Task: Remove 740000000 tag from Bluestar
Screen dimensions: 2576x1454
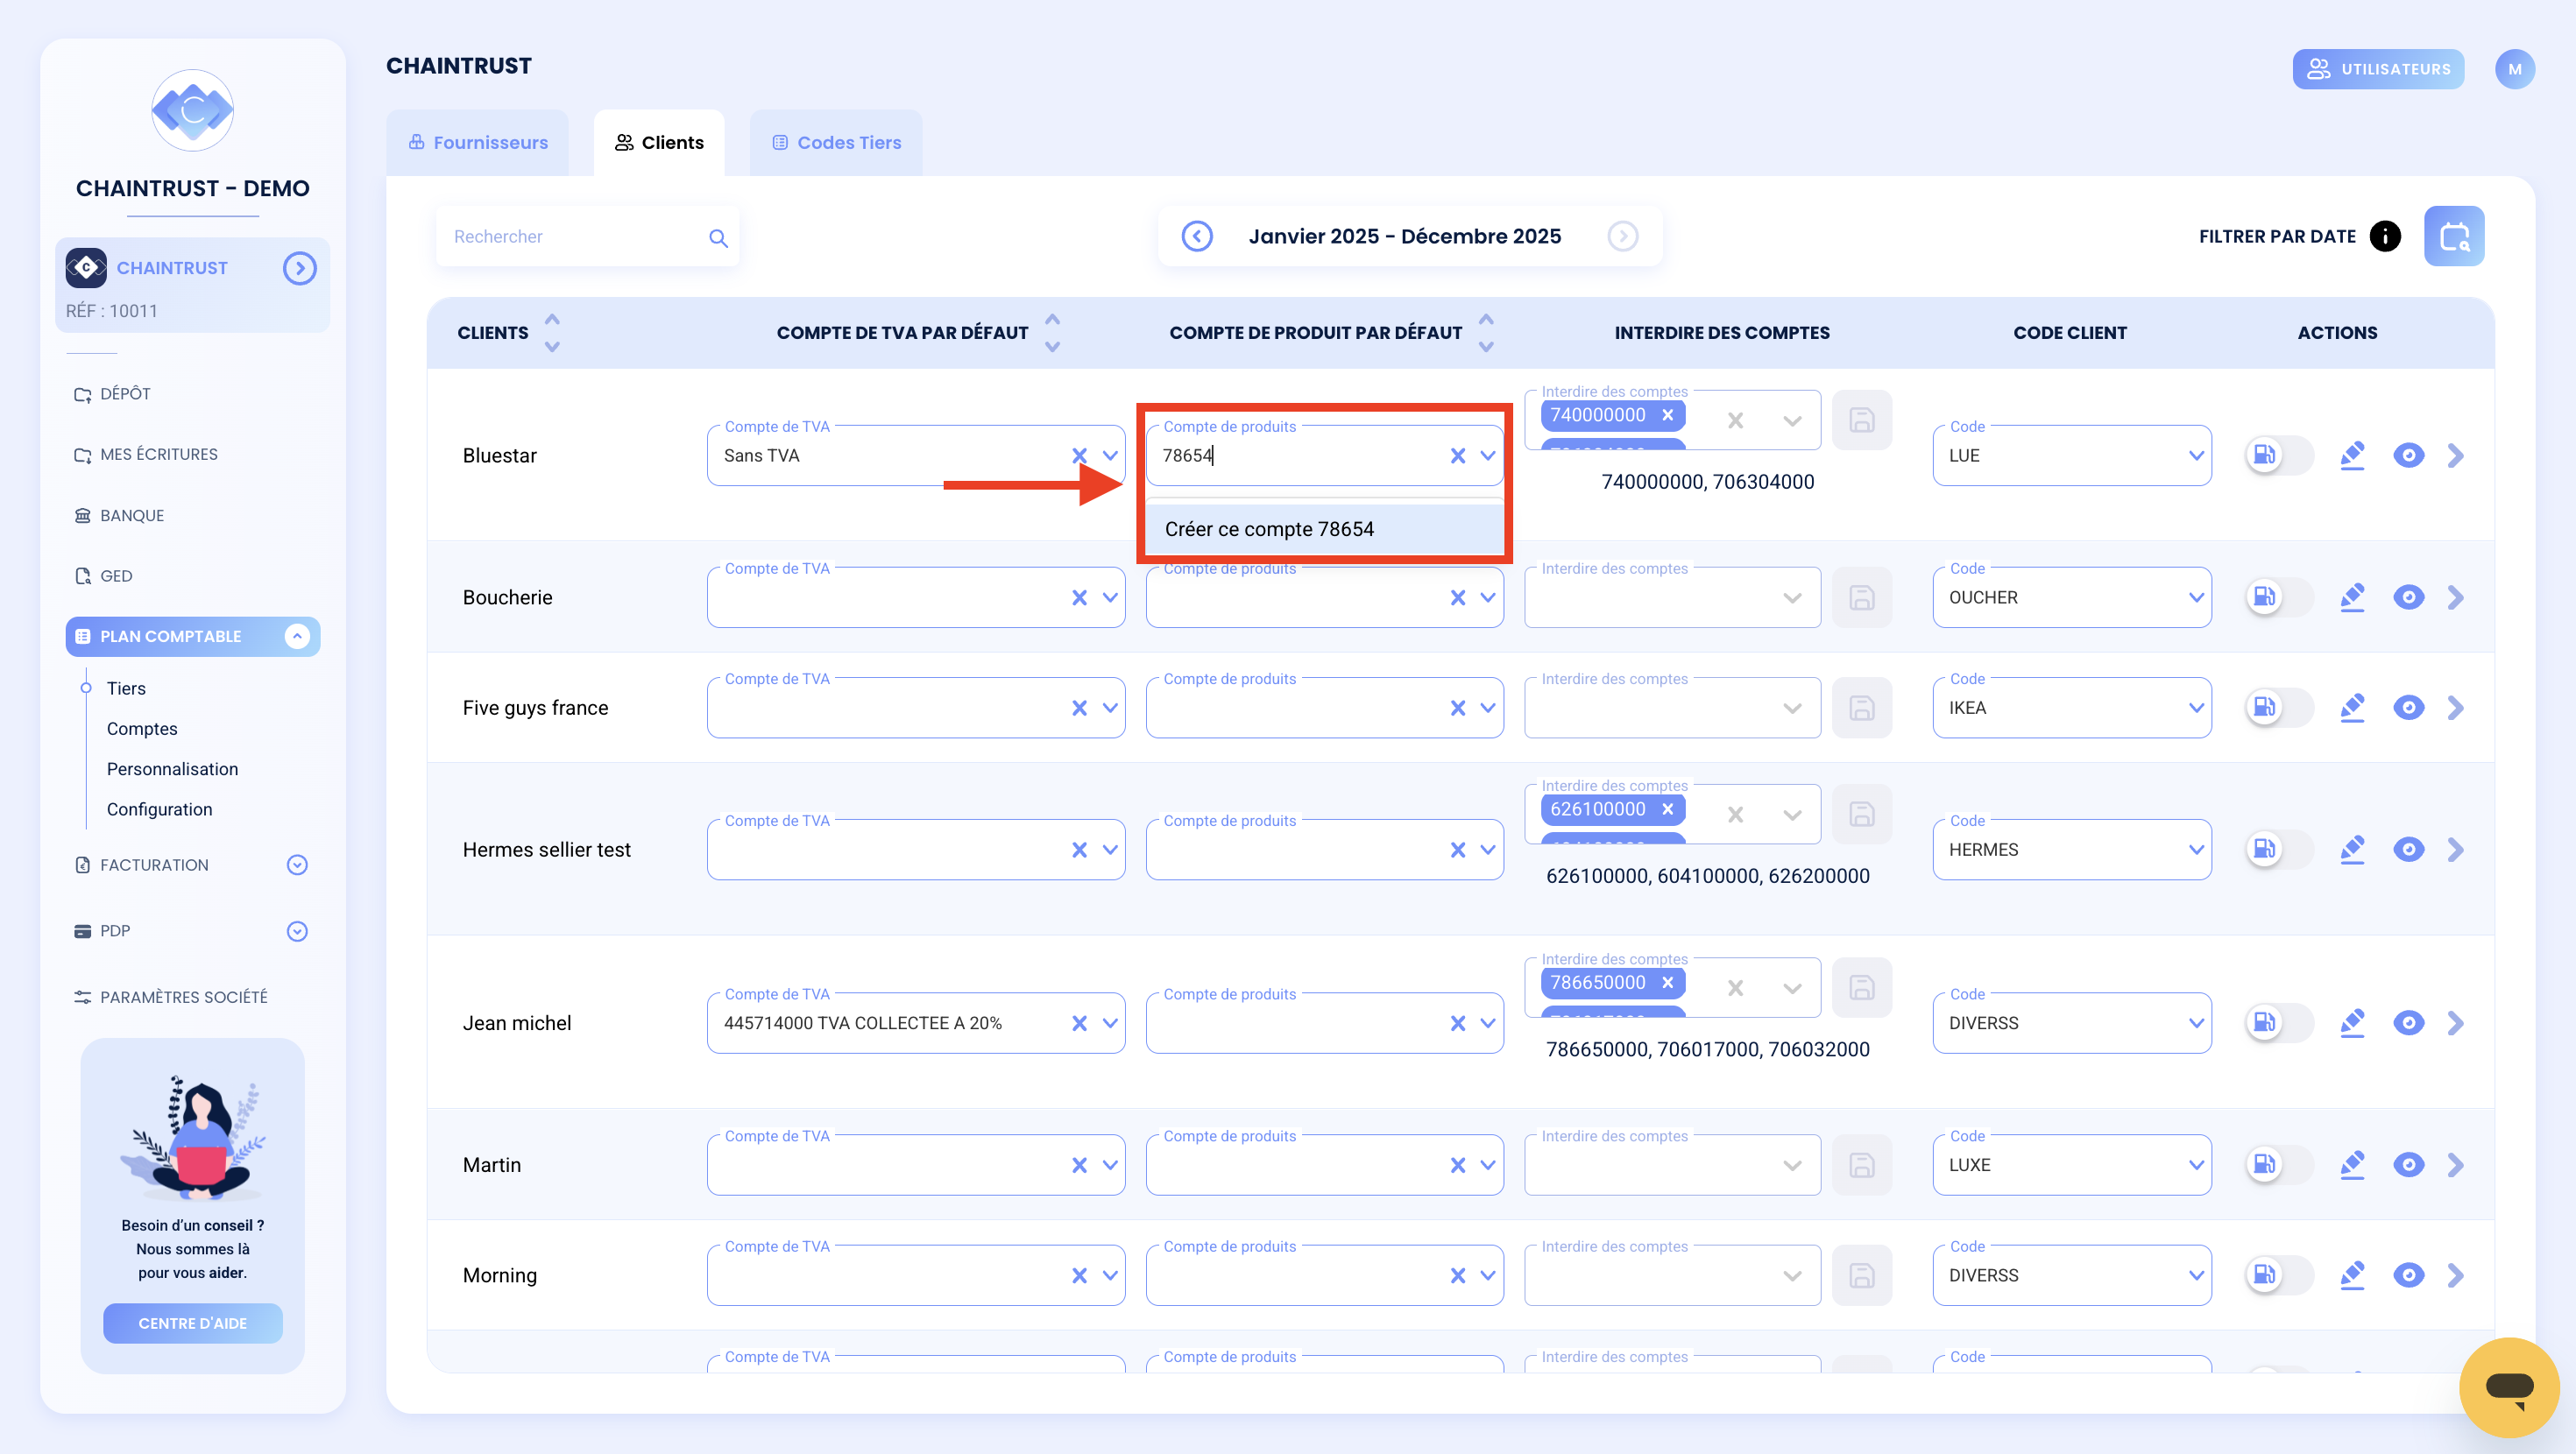Action: (x=1667, y=415)
